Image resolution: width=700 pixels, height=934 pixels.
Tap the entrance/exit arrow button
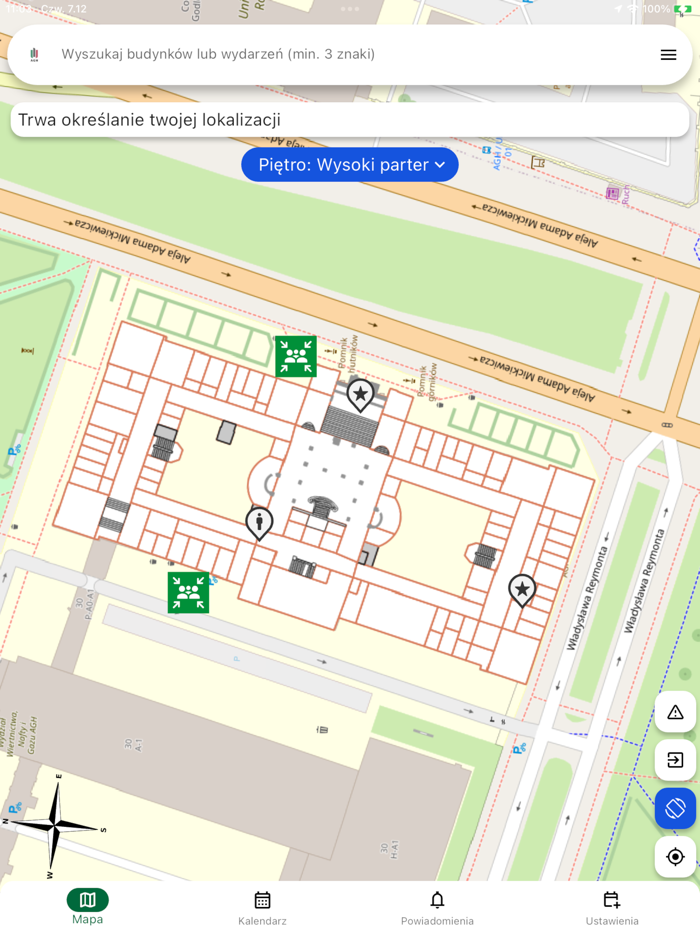tap(675, 760)
